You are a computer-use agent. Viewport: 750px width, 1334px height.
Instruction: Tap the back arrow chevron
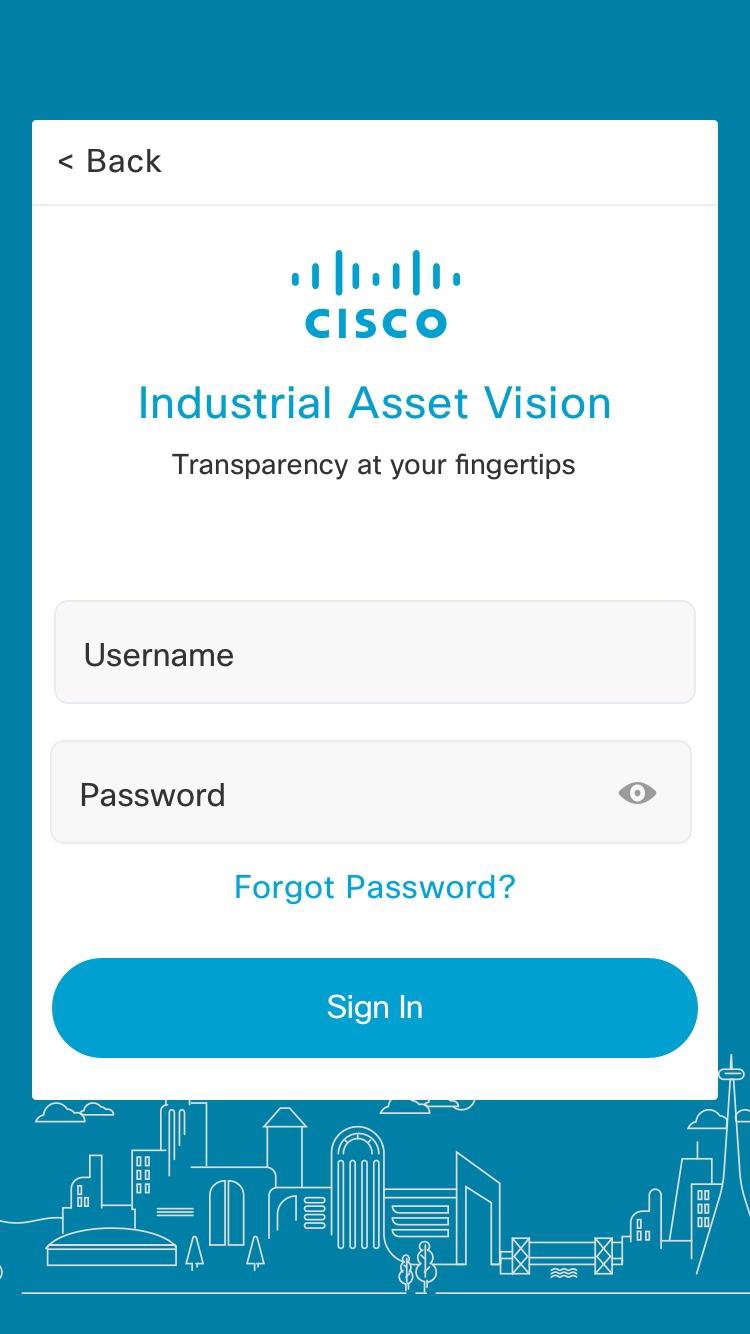[67, 160]
